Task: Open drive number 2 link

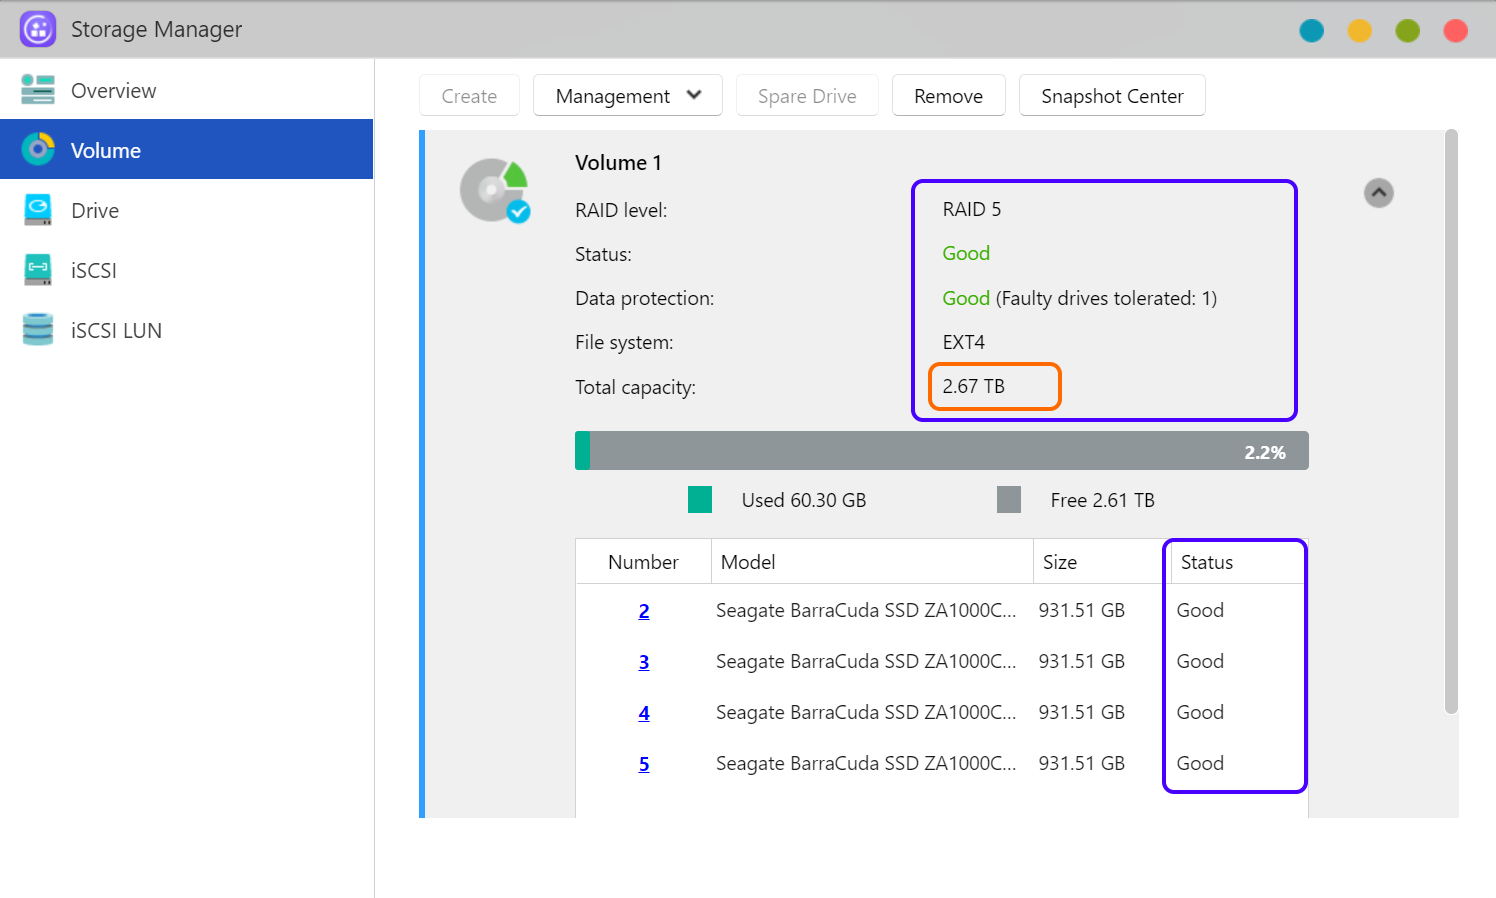Action: [644, 611]
